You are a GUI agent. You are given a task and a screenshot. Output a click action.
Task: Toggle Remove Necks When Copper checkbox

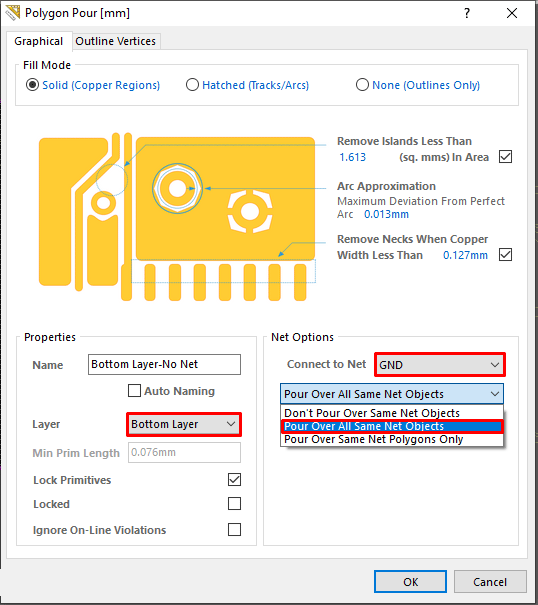coord(505,255)
